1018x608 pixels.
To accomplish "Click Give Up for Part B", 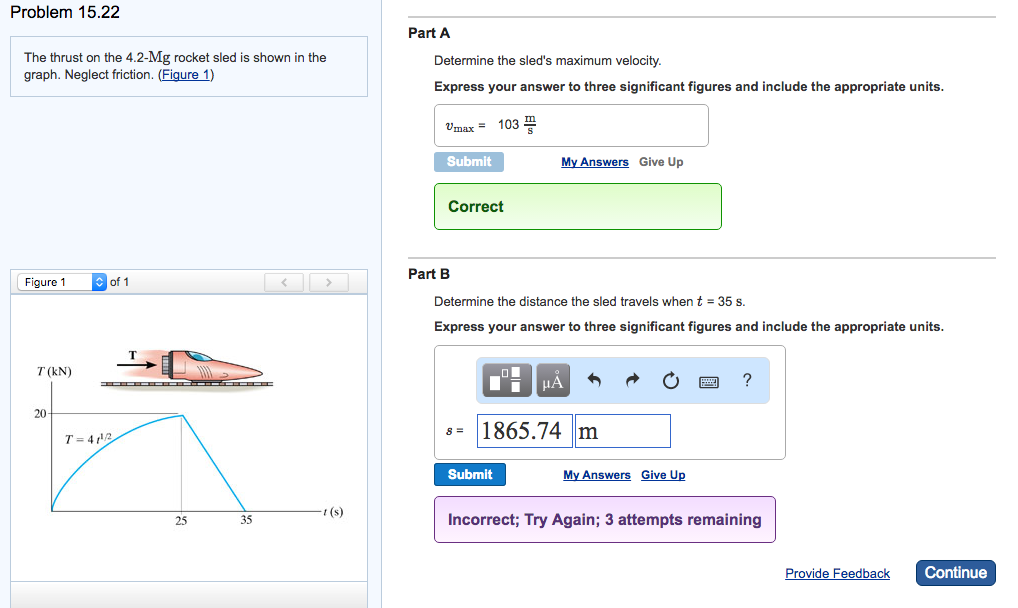I will tap(662, 474).
